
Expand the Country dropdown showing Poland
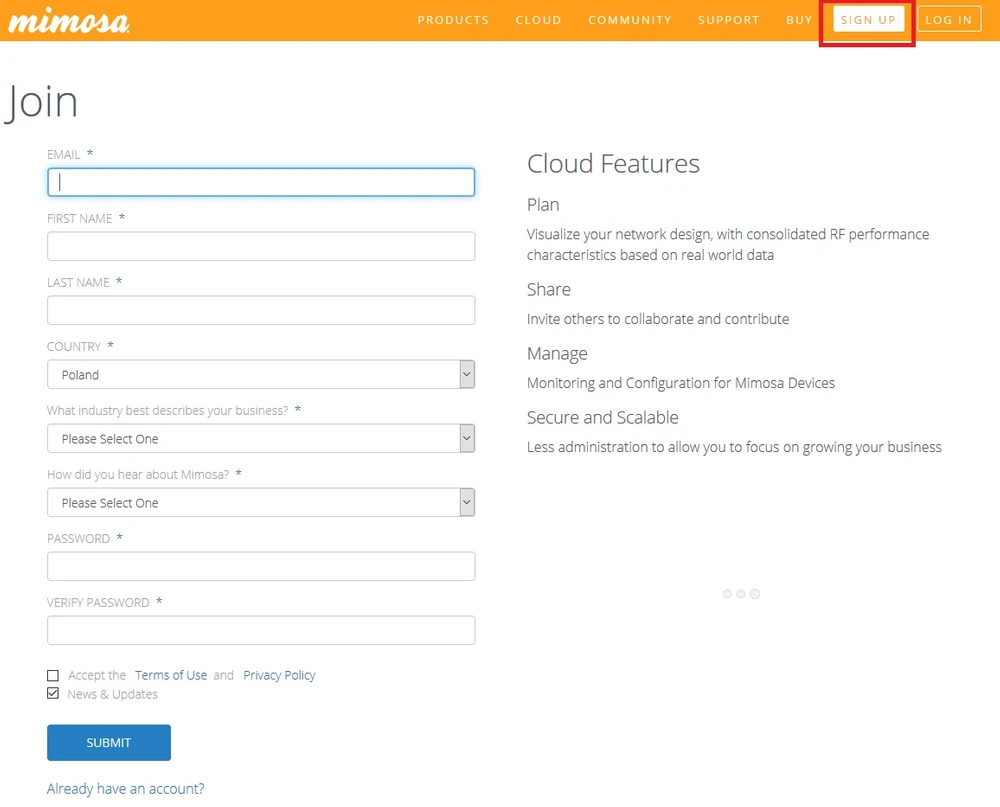click(261, 375)
